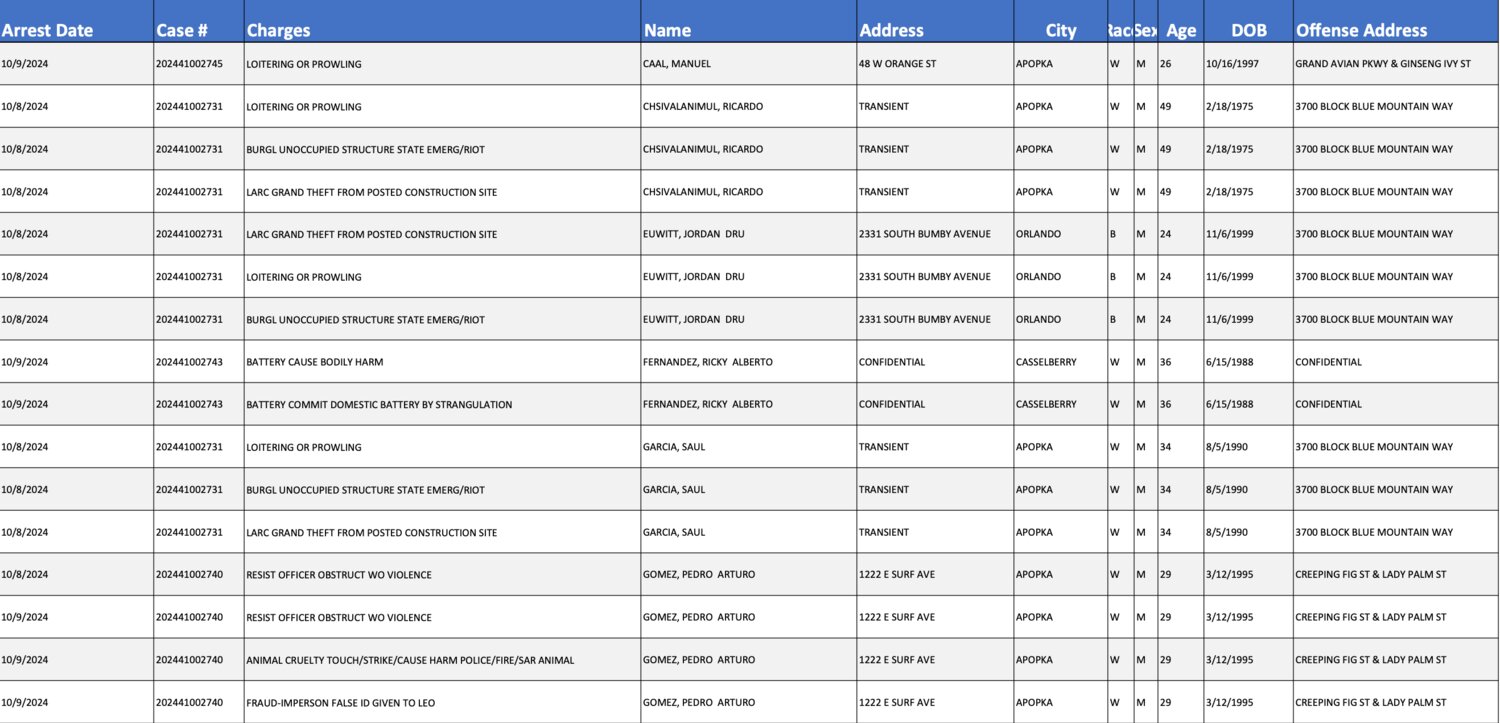Select RESIST OFFICER charge dated 10/9/2024

339,618
